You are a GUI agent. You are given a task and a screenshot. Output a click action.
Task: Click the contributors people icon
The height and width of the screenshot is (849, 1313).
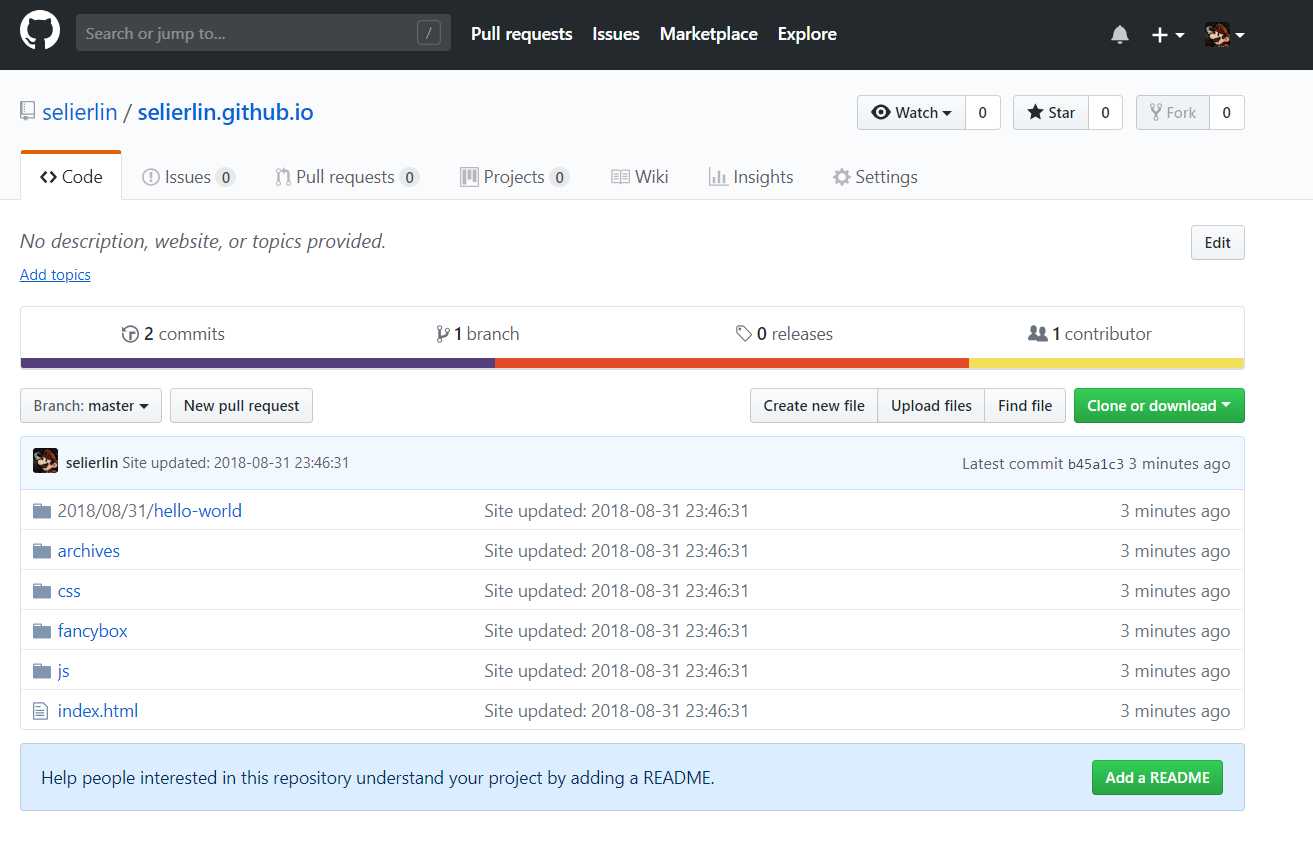[1037, 334]
